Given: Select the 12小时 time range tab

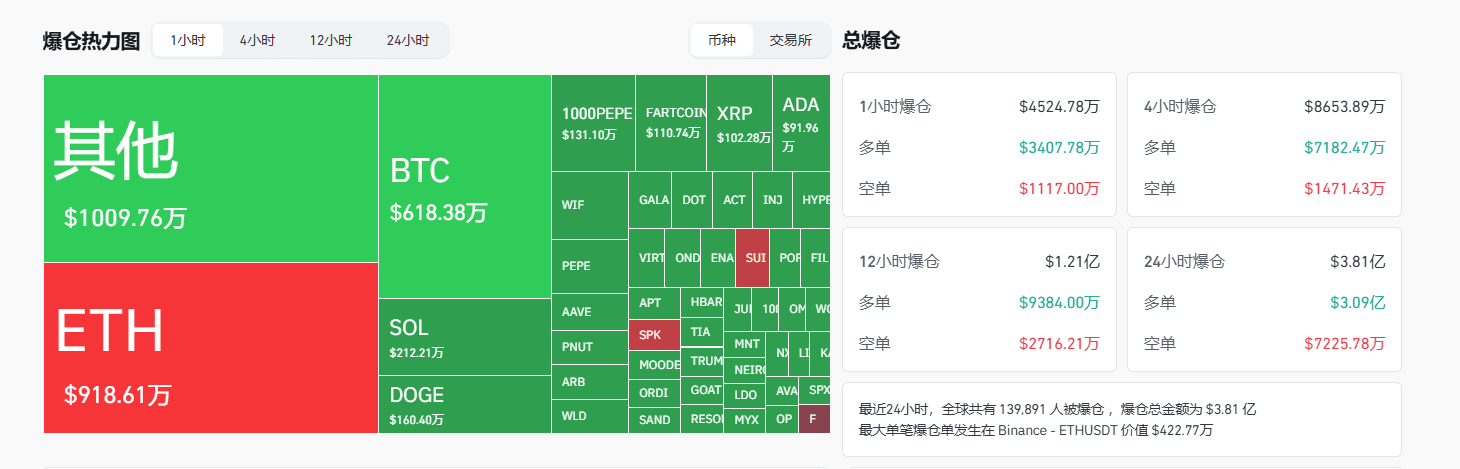Looking at the screenshot, I should 330,41.
